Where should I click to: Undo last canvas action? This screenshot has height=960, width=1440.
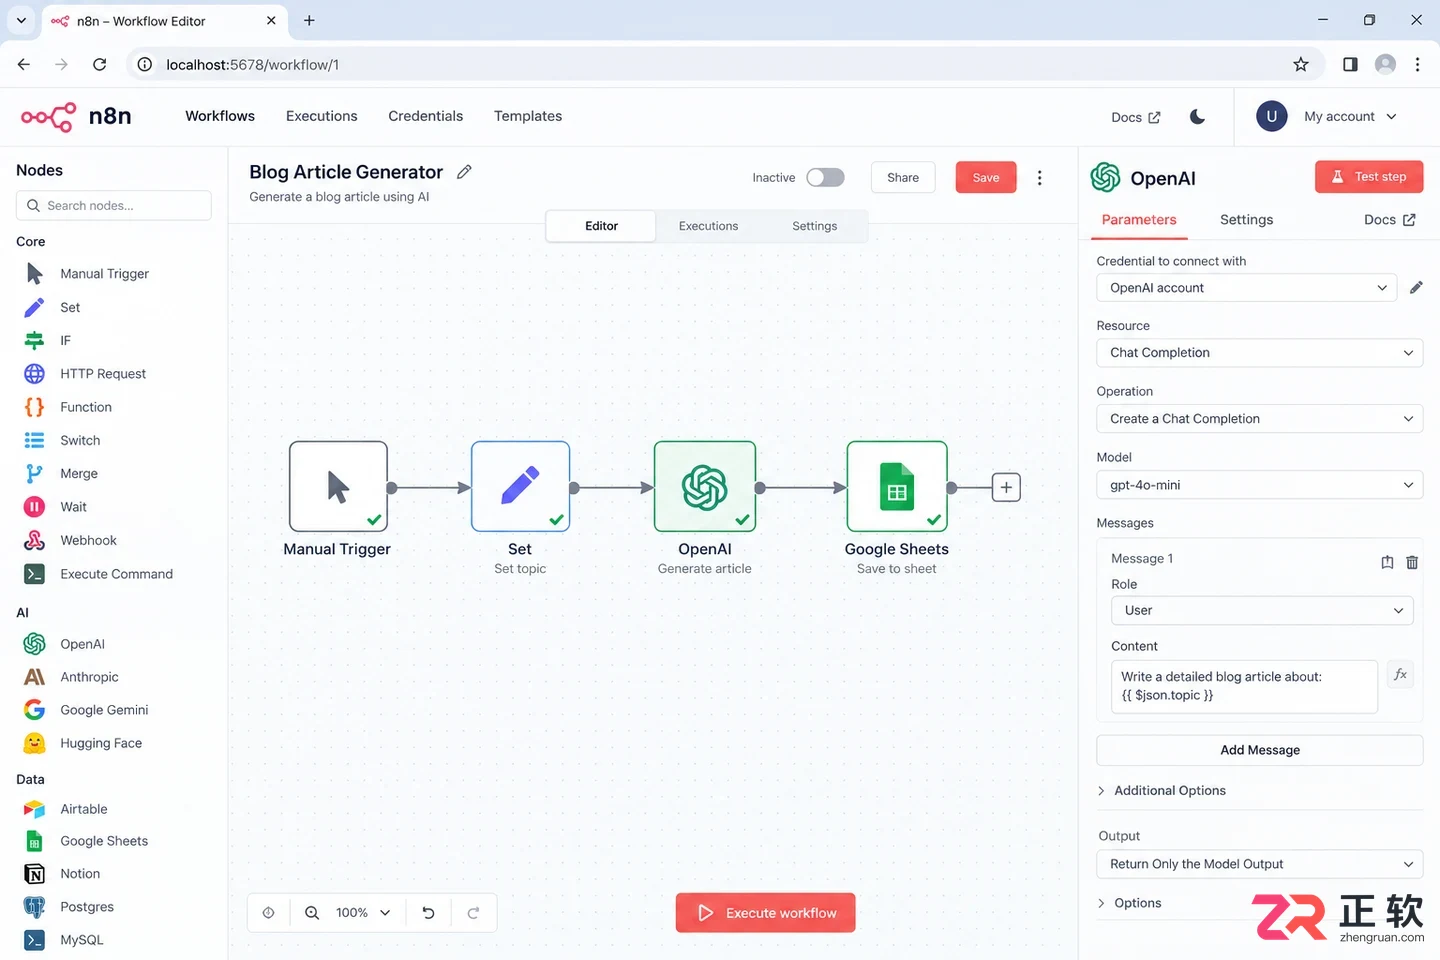pyautogui.click(x=428, y=913)
